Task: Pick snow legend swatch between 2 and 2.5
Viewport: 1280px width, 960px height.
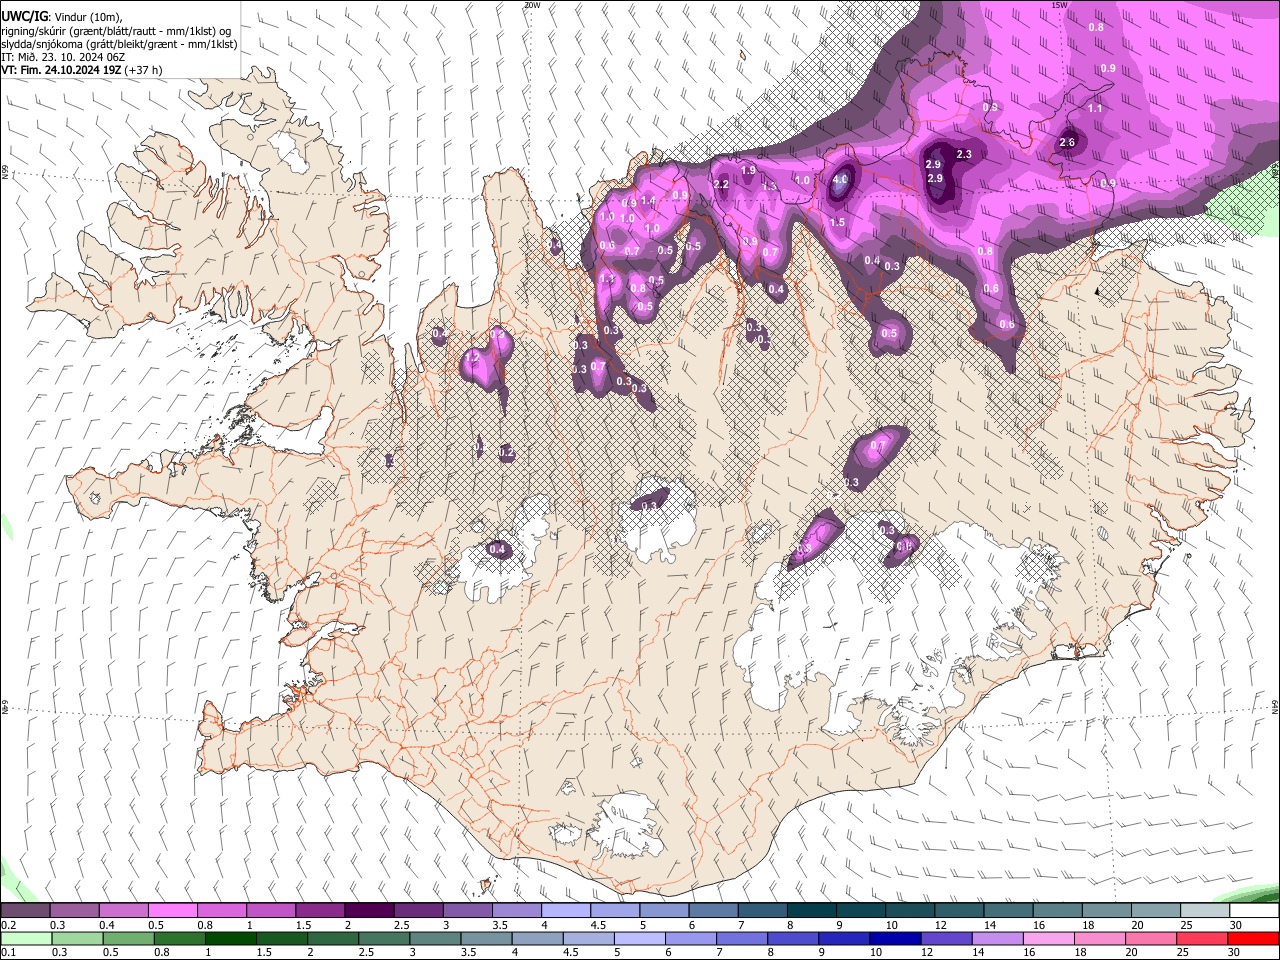Action: point(369,911)
